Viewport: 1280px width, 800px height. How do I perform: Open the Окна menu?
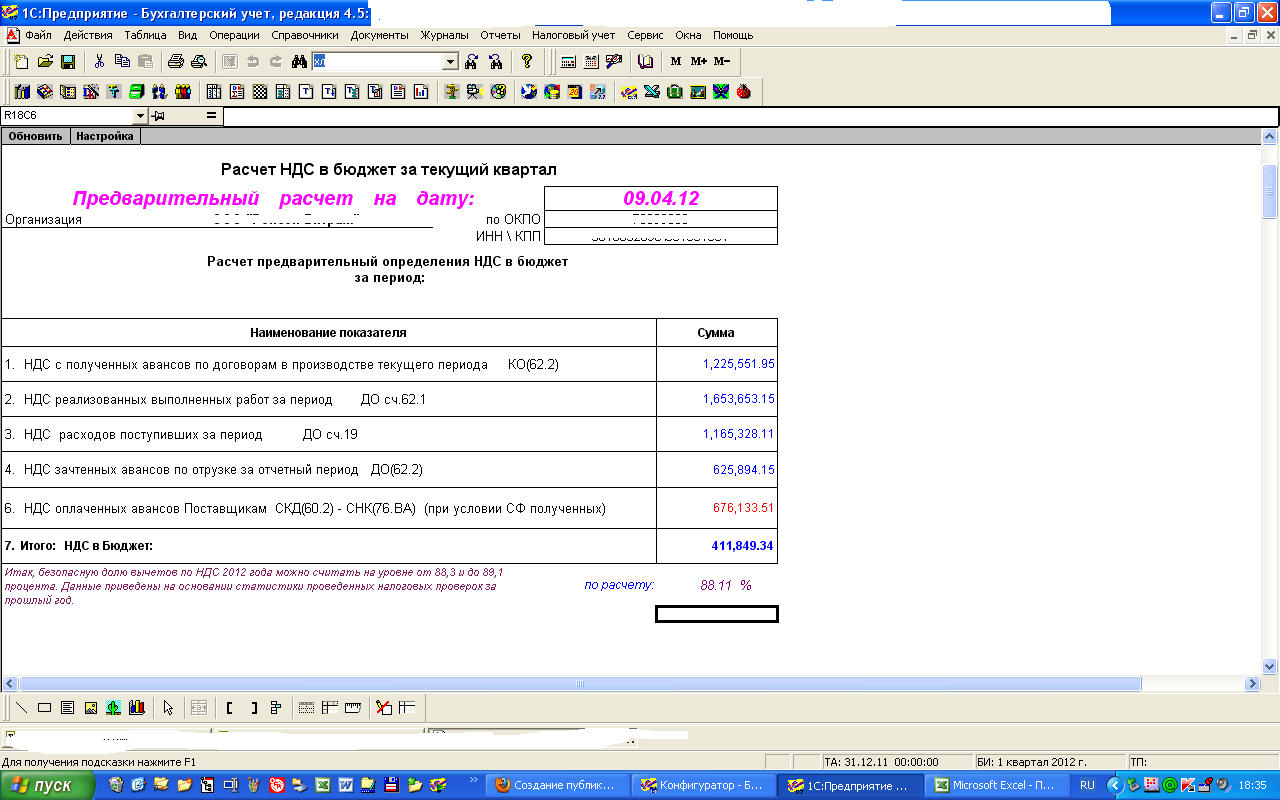click(x=688, y=35)
